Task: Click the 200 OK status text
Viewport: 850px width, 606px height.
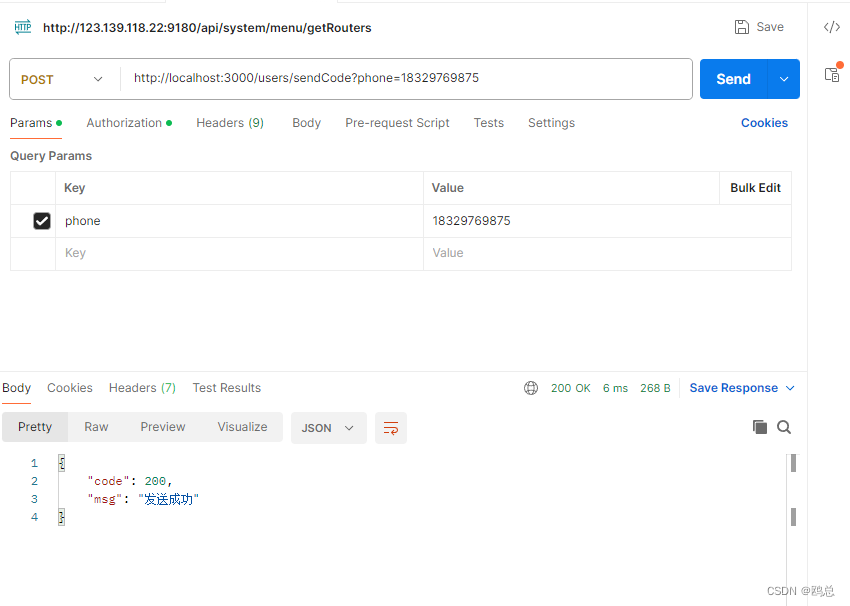Action: tap(570, 388)
